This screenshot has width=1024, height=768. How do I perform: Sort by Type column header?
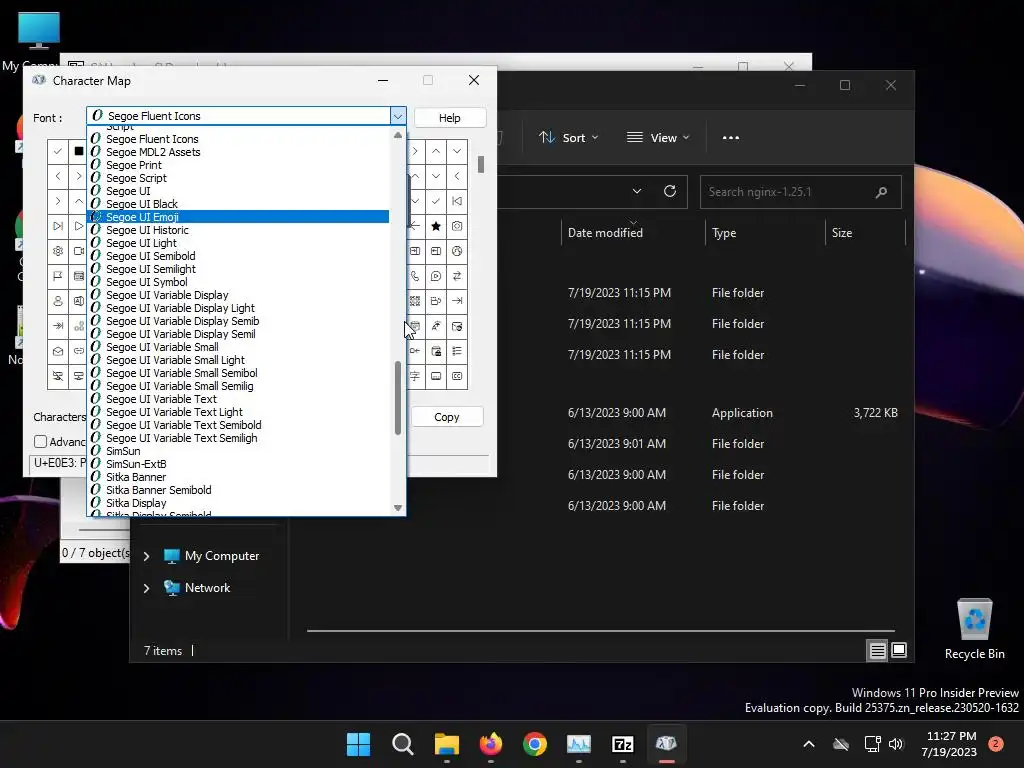pos(724,232)
